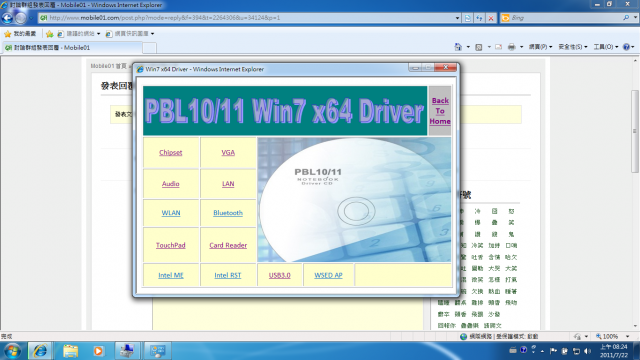This screenshot has height=360, width=640.
Task: Click the fourth taskbar program icon
Action: (127, 351)
